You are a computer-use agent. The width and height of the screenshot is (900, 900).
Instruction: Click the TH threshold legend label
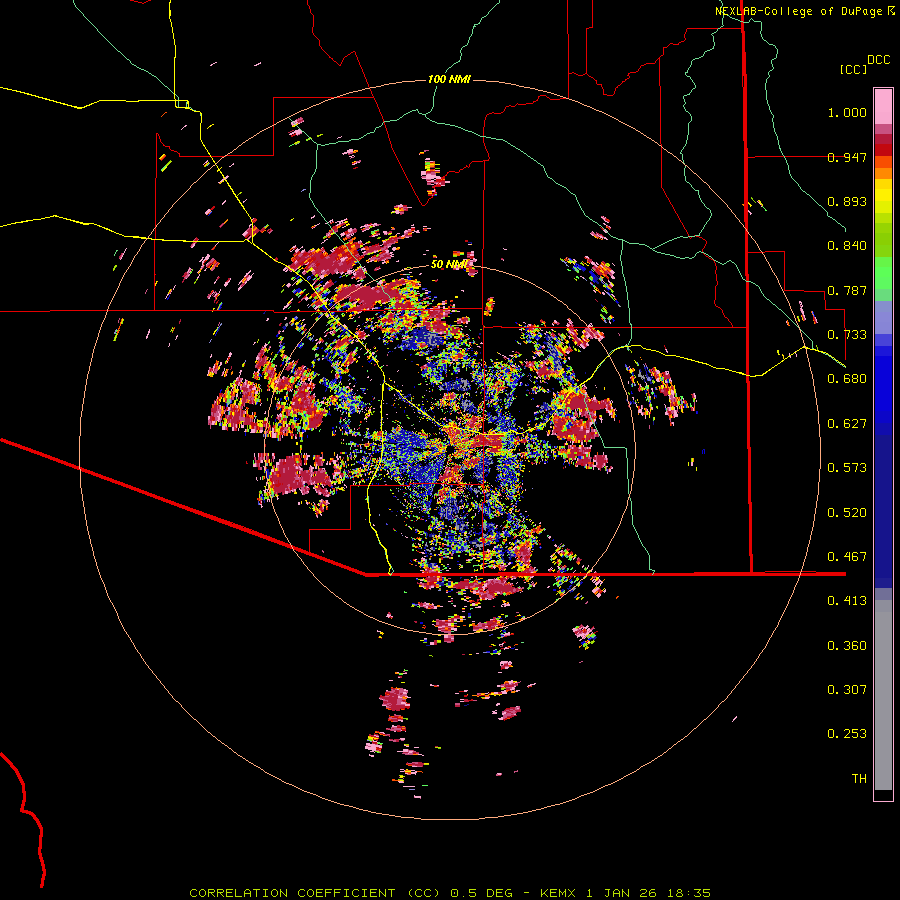pyautogui.click(x=859, y=779)
